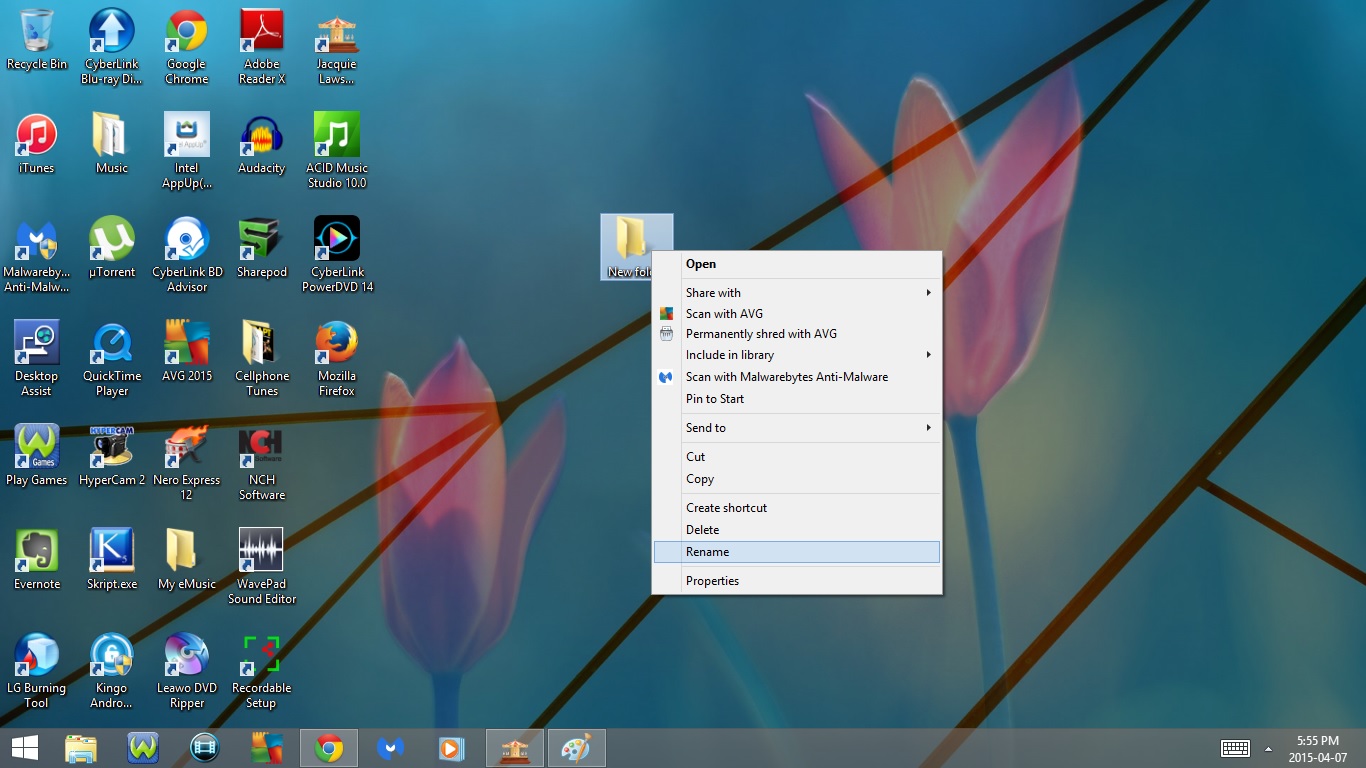
Task: Choose Open in the context menu
Action: click(x=796, y=264)
